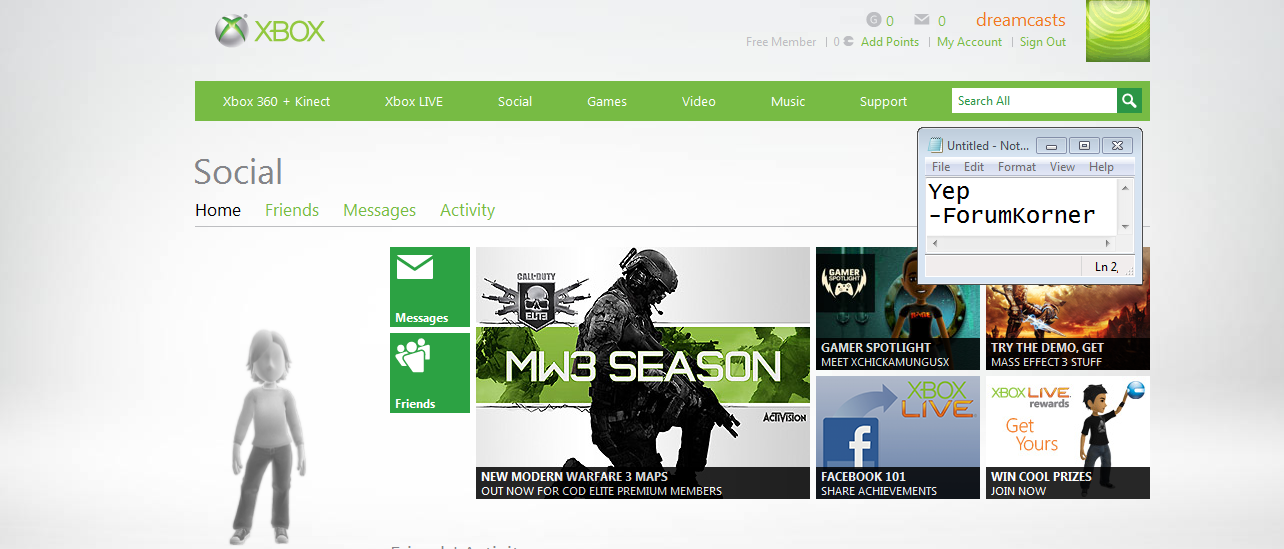Click the Gamerscore G icon
Screen dimensions: 1284x549
pos(873,20)
